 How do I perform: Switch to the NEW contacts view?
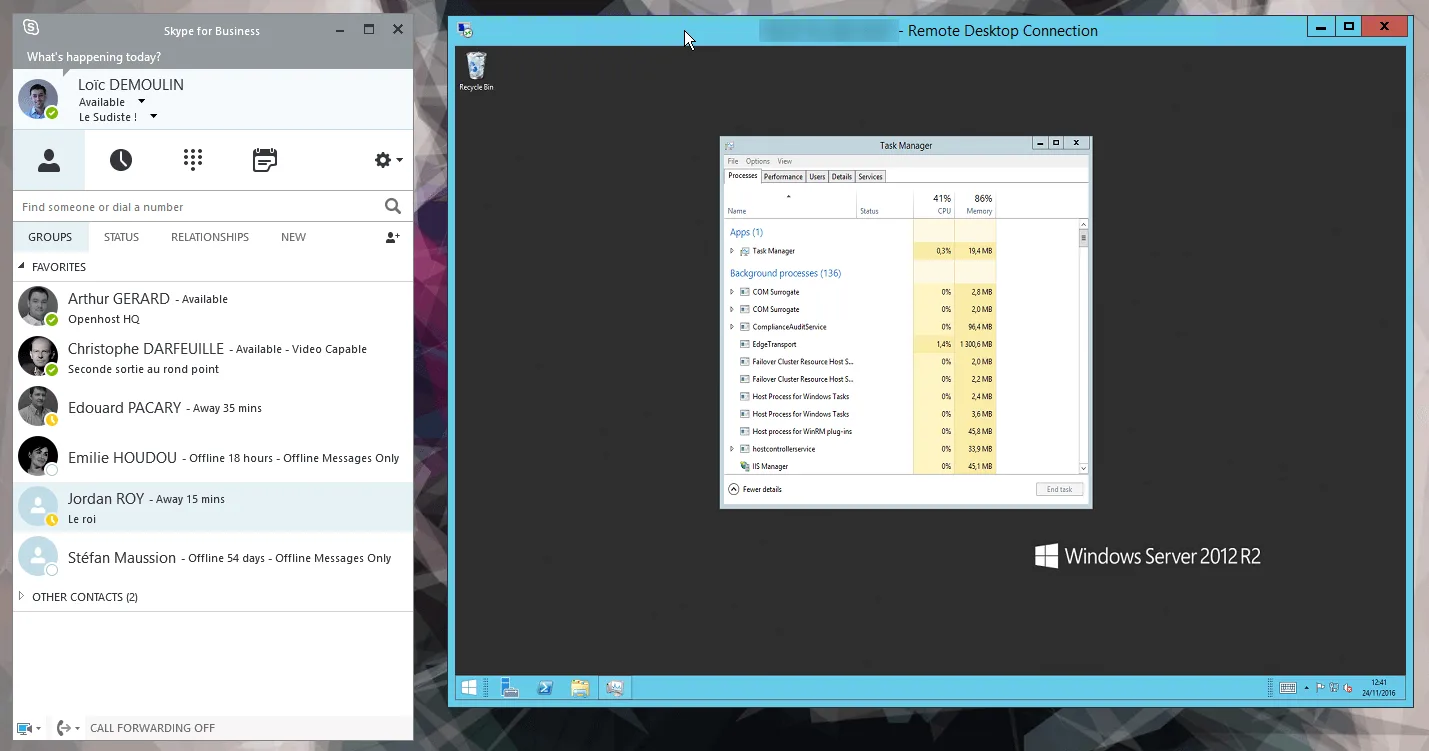[293, 237]
